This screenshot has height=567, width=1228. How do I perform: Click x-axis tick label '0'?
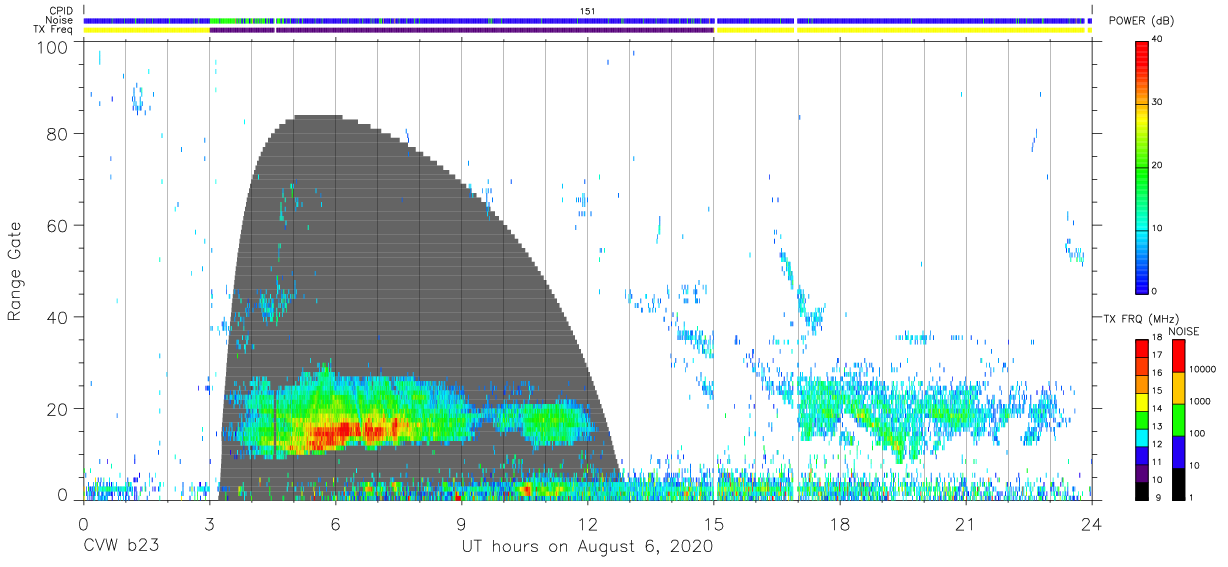(x=83, y=524)
